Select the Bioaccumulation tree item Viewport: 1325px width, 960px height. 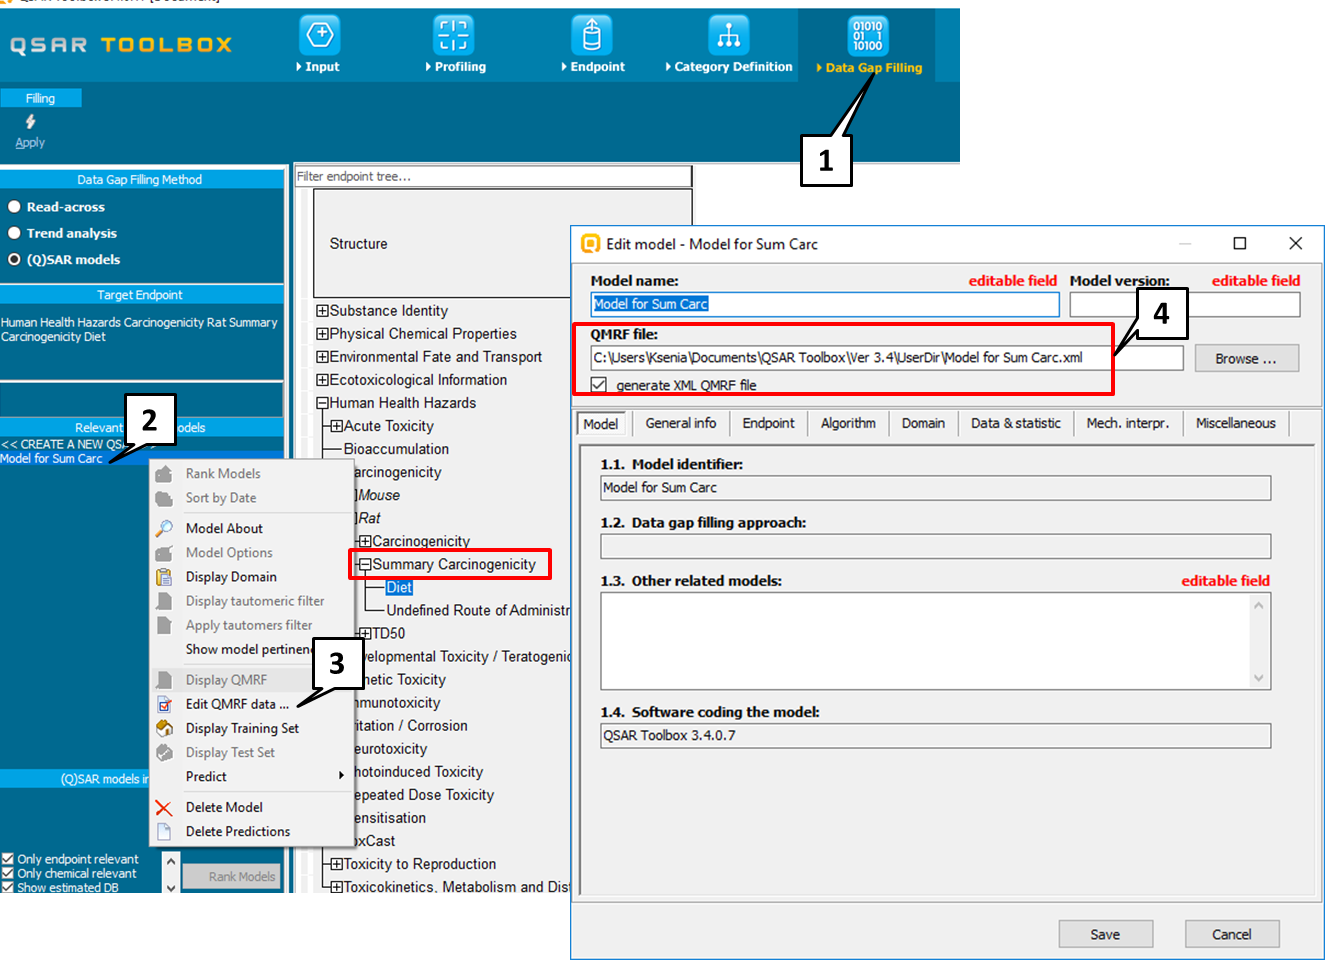pyautogui.click(x=396, y=449)
